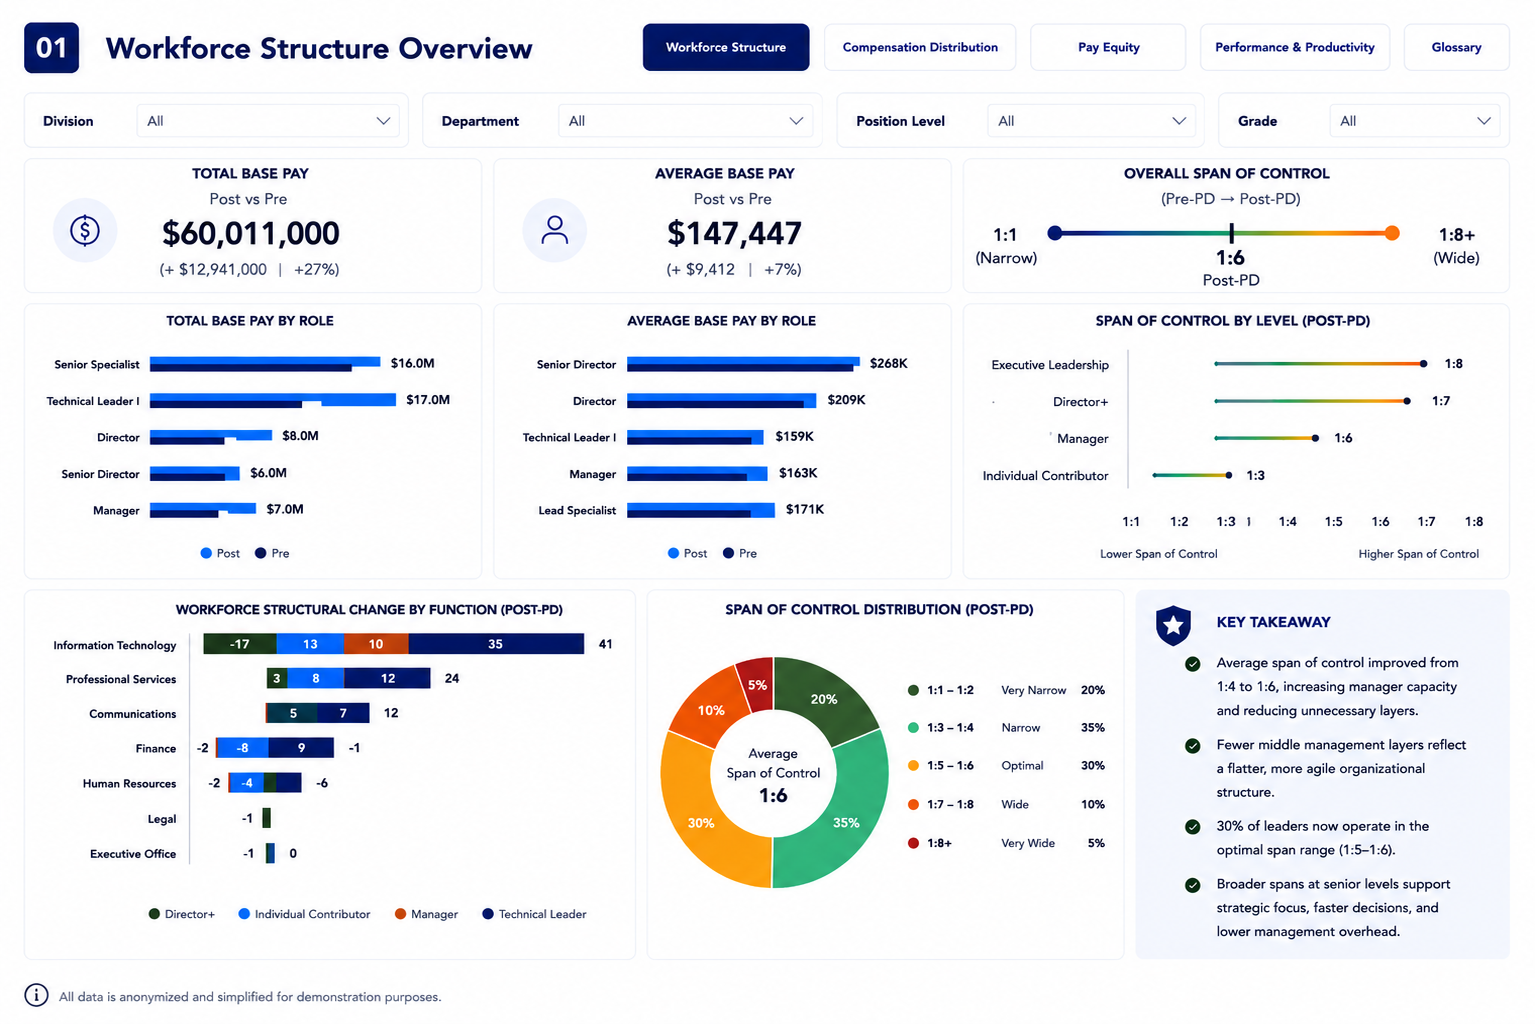1535x1024 pixels.
Task: Expand the Position Level dropdown
Action: point(1091,121)
